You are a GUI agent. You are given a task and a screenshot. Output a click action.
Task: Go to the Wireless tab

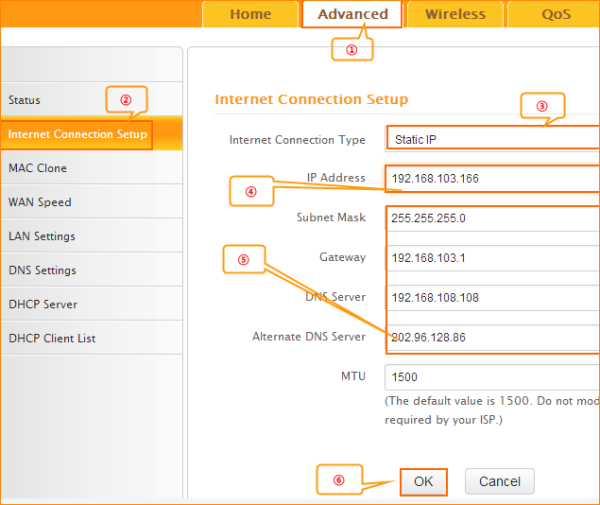pyautogui.click(x=455, y=14)
